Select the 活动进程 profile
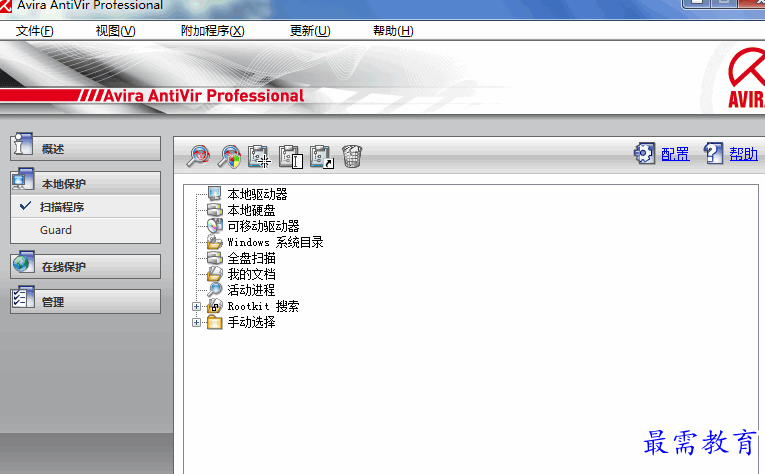The image size is (765, 474). [251, 290]
